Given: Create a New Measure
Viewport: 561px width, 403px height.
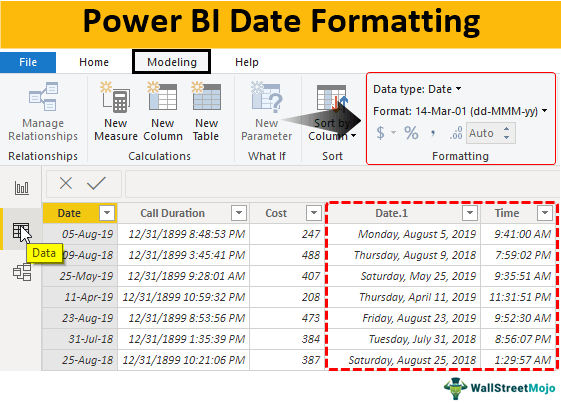Looking at the screenshot, I should tap(115, 111).
